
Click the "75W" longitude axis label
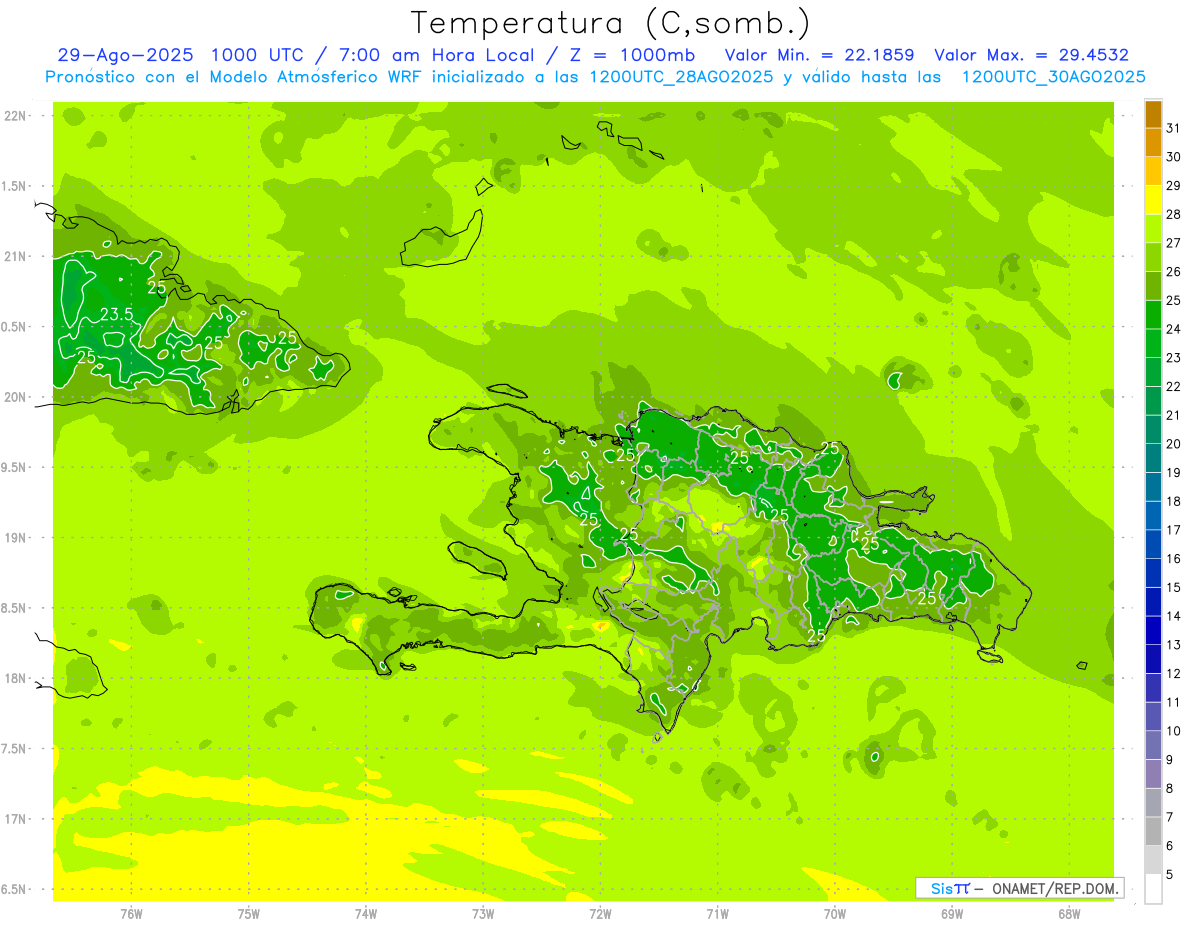pos(248,914)
